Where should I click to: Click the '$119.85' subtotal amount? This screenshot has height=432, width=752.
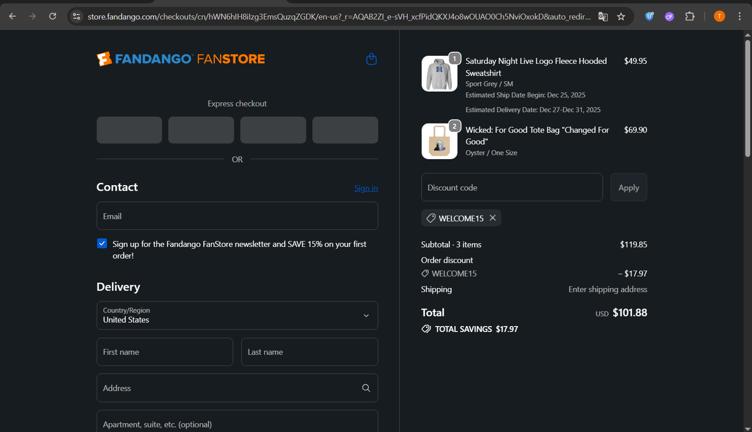(633, 245)
